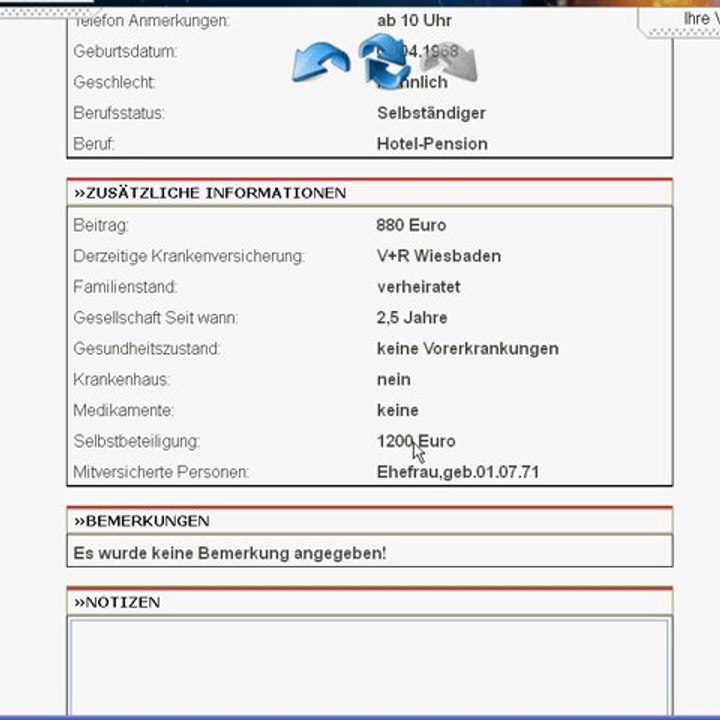The height and width of the screenshot is (720, 720).
Task: Click inside the Notizen text area
Action: (369, 667)
